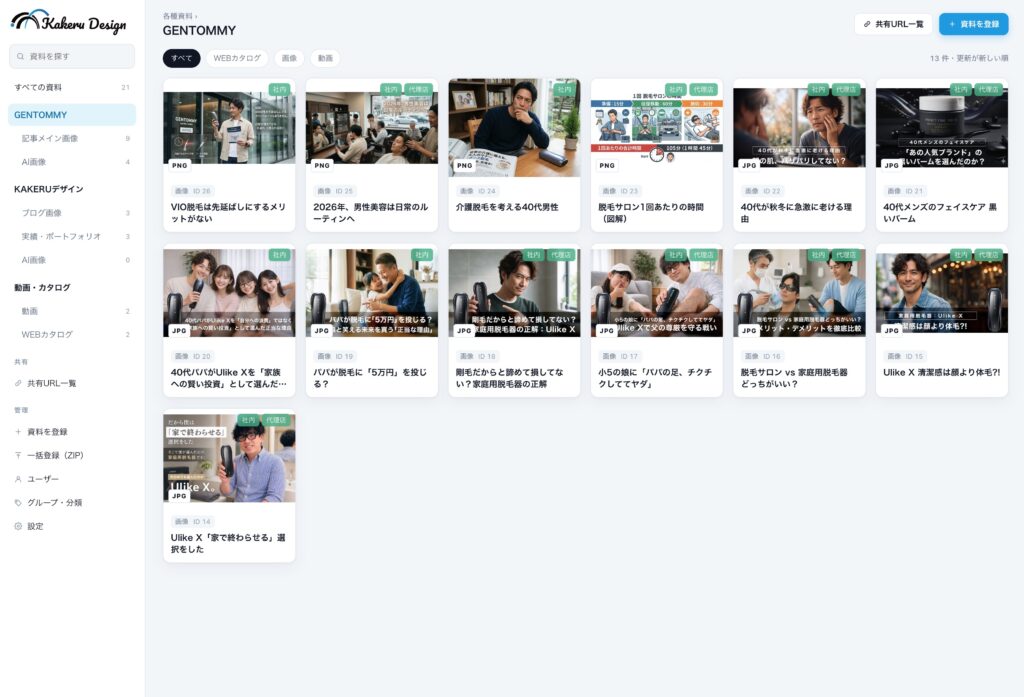
Task: Click the blue 資料を登録 button
Action: (x=974, y=24)
